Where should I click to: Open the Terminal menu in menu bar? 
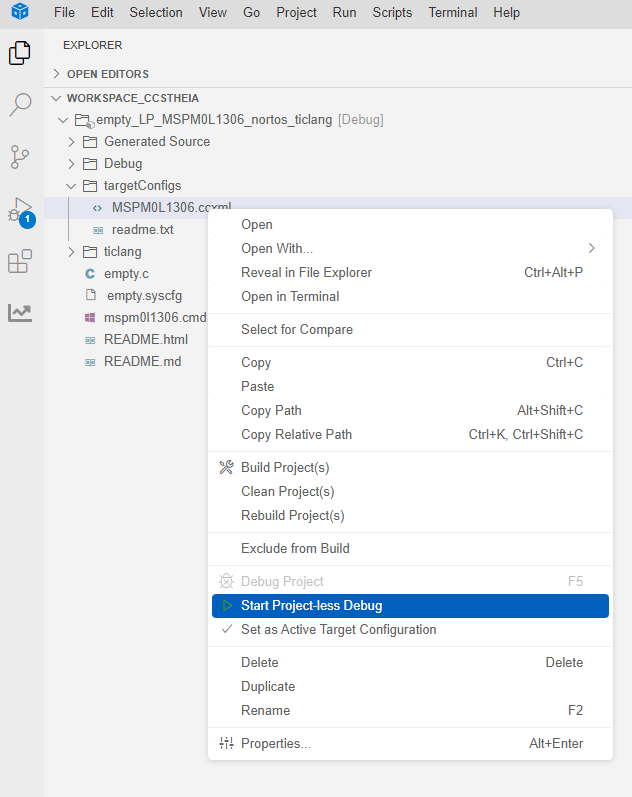[452, 13]
